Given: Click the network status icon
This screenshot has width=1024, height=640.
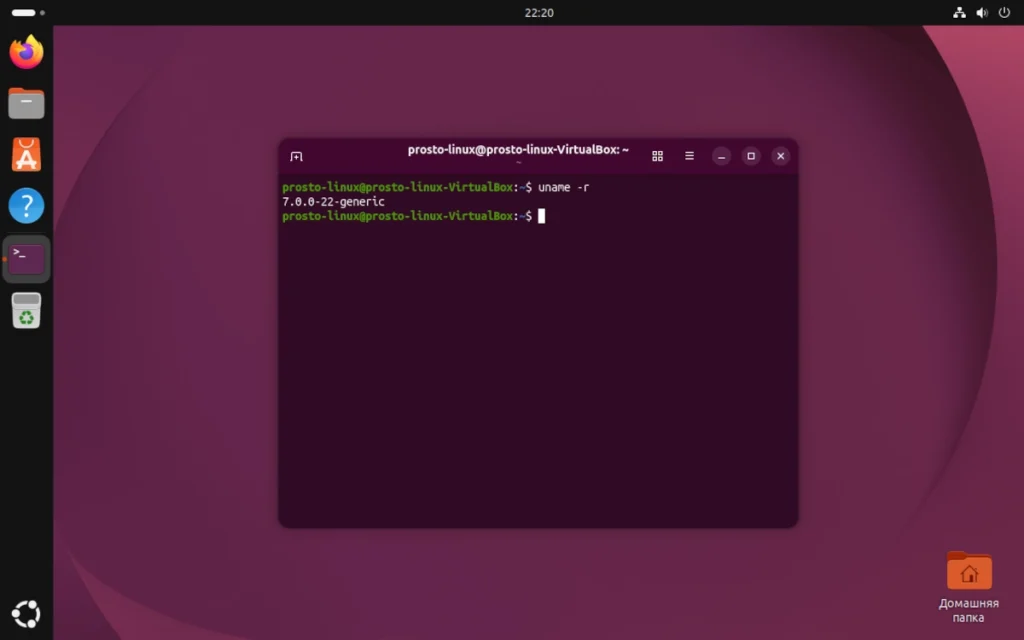Looking at the screenshot, I should click(959, 12).
